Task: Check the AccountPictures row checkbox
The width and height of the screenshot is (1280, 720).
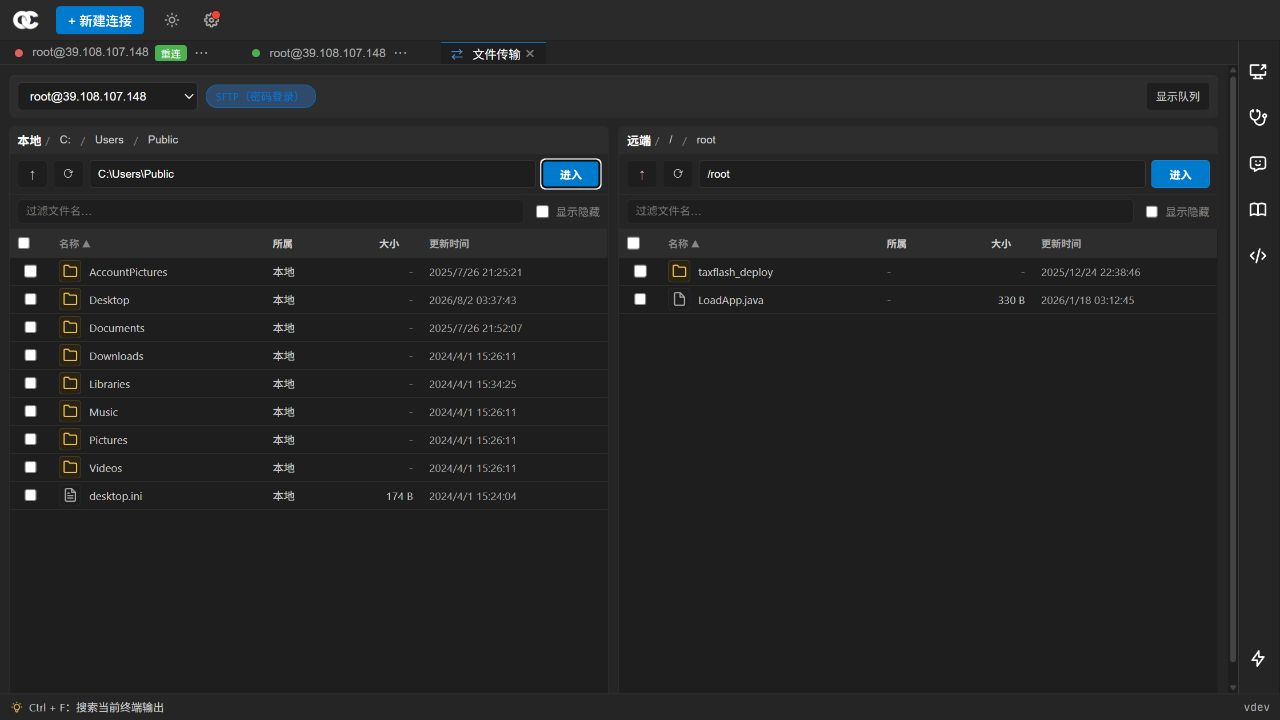Action: tap(31, 271)
